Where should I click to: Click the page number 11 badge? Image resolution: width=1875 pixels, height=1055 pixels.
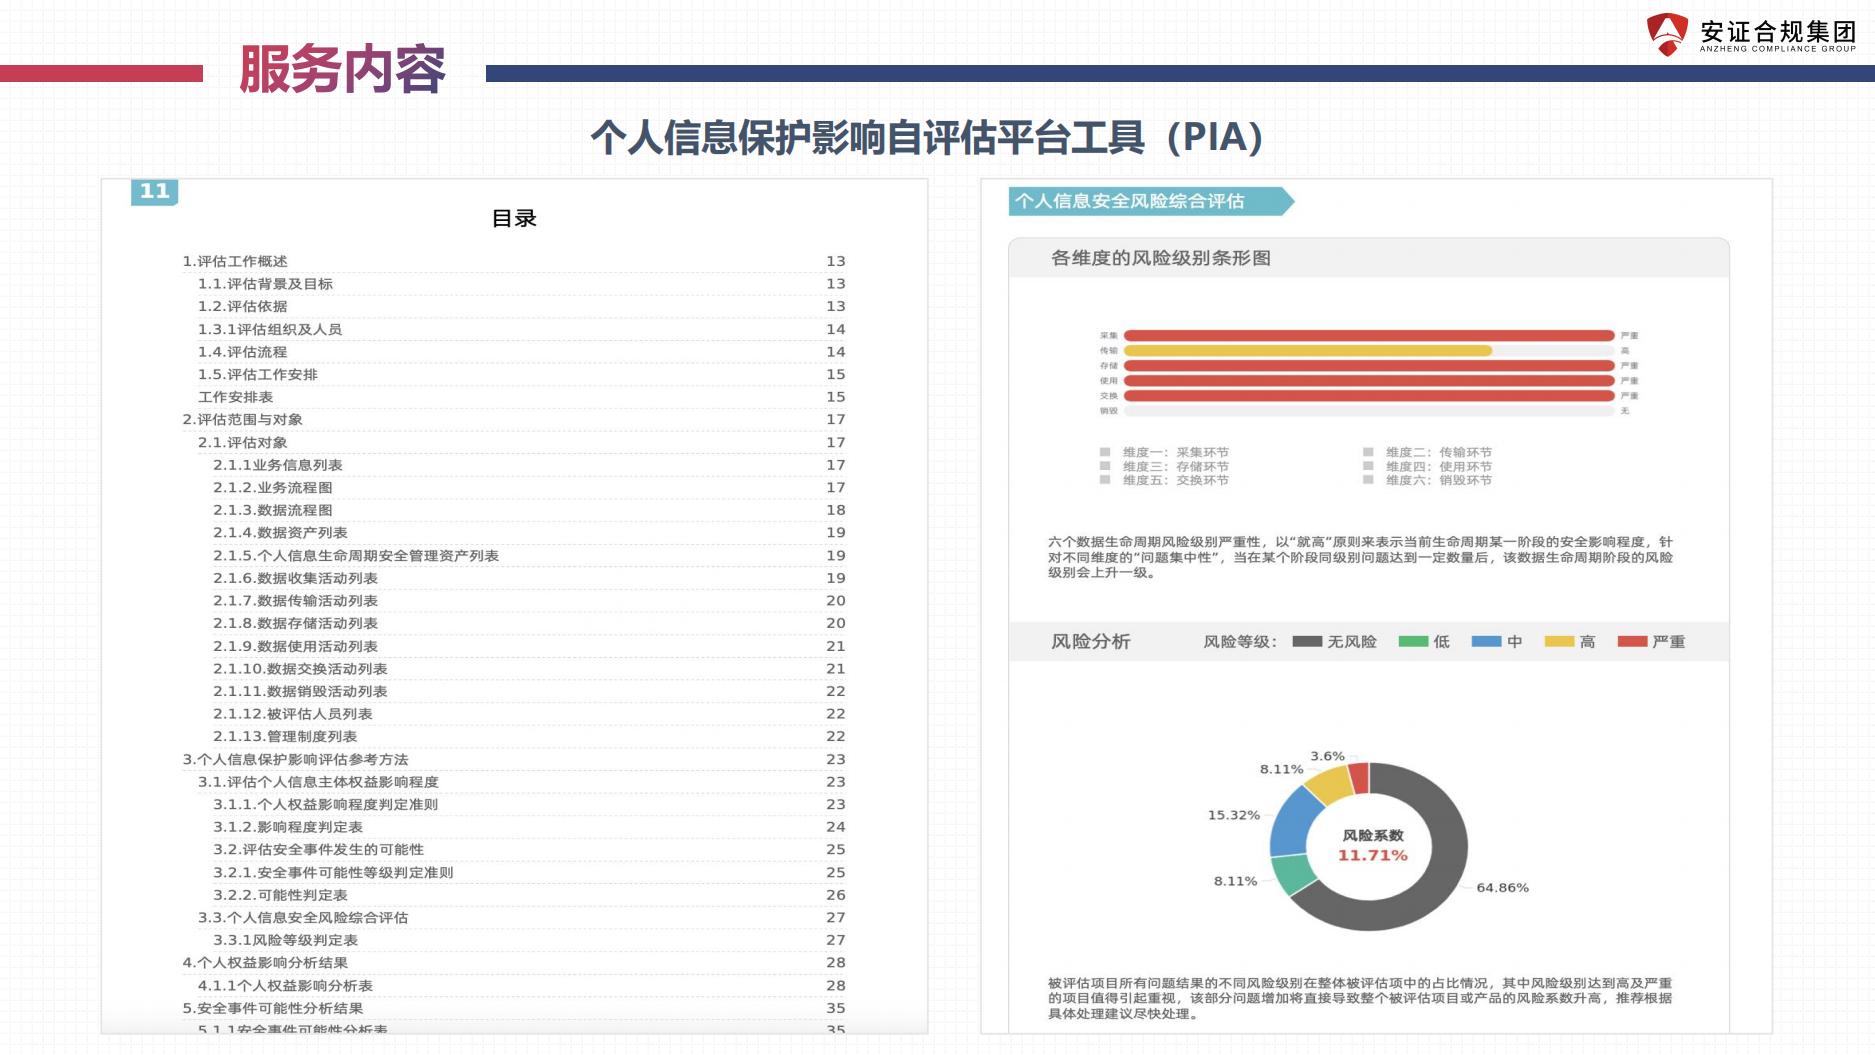(x=154, y=191)
